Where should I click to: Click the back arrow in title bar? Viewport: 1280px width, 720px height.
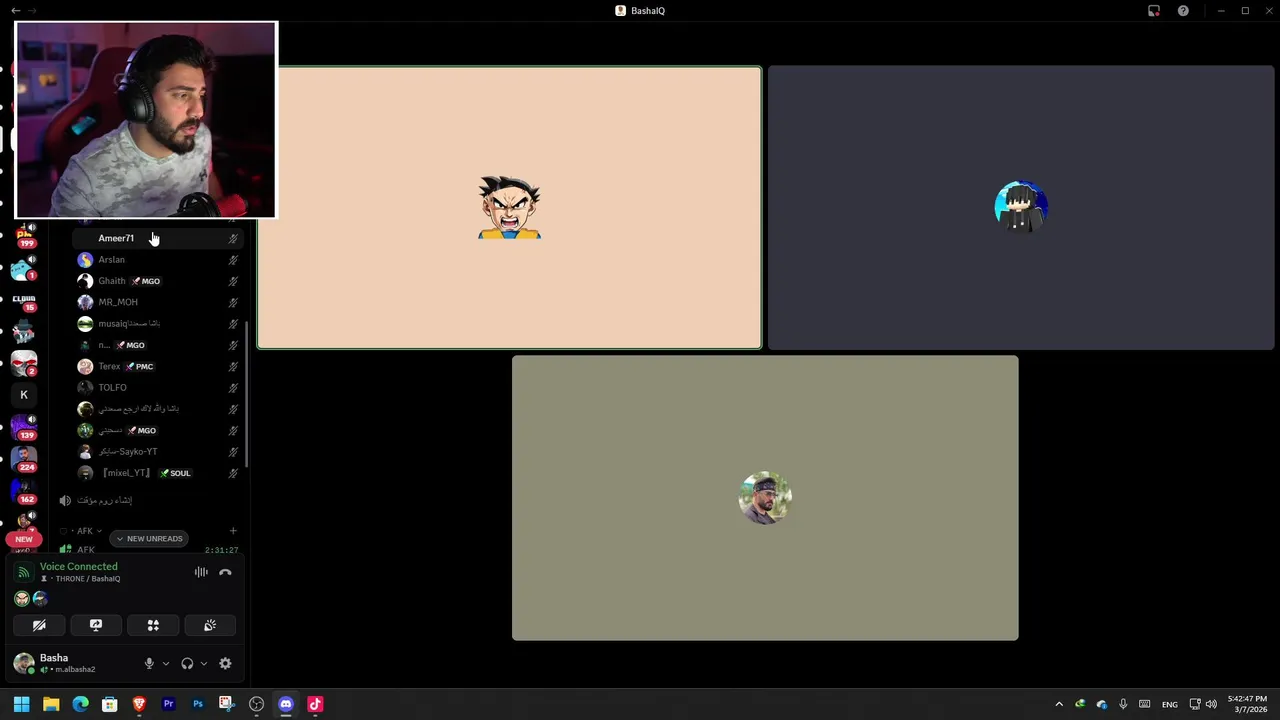(x=15, y=11)
